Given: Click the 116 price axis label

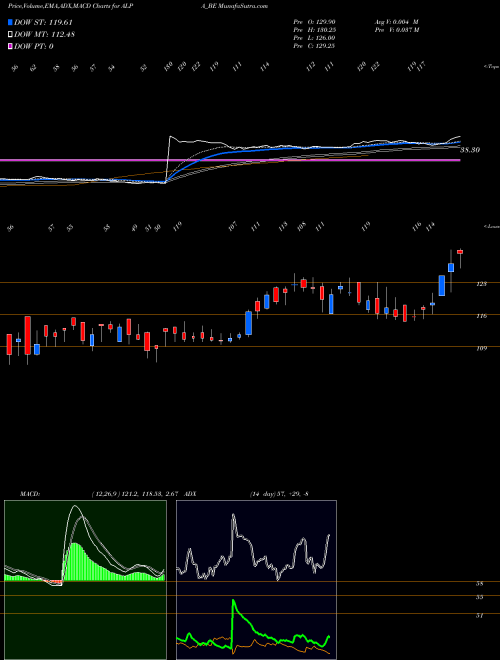Looking at the screenshot, I should (x=481, y=316).
